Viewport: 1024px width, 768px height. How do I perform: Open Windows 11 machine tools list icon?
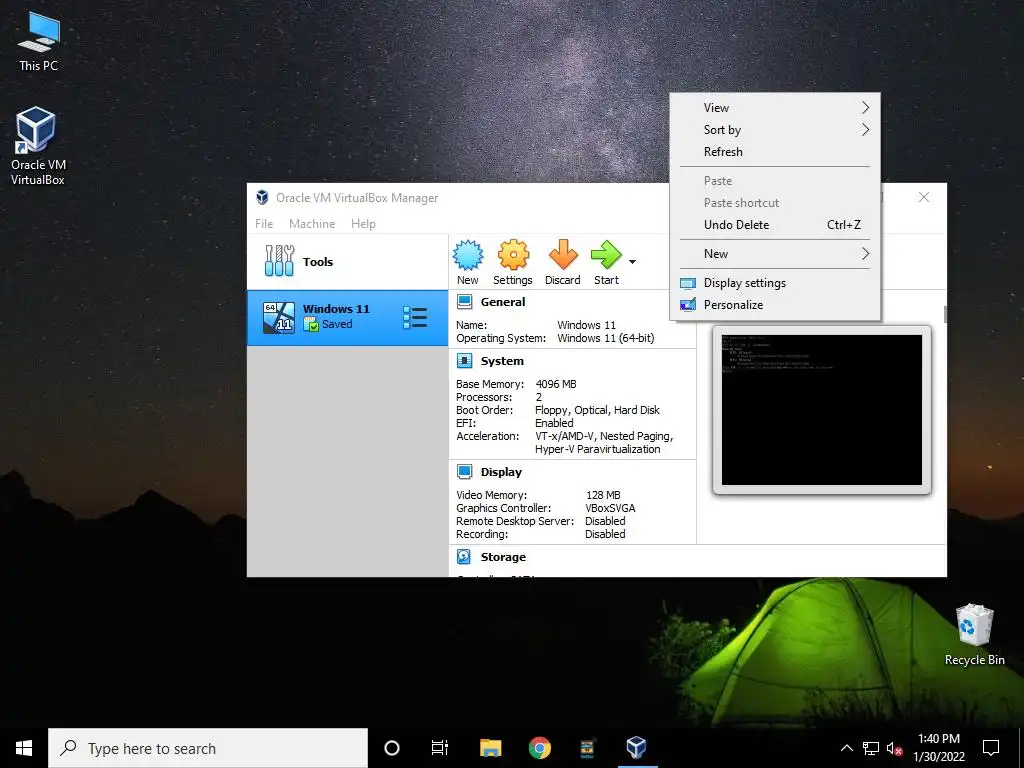415,318
